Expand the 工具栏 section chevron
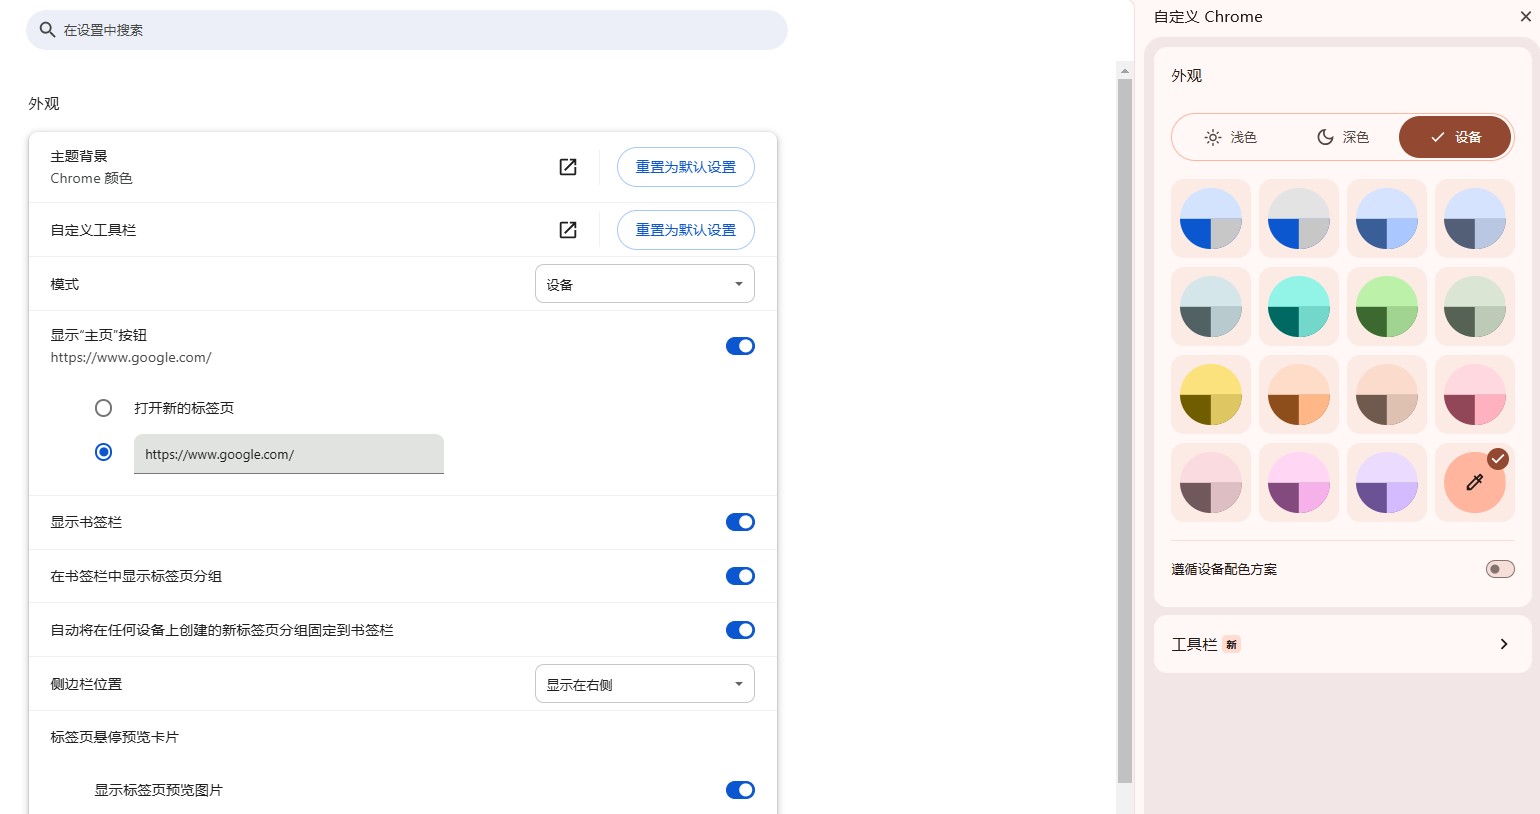This screenshot has width=1540, height=814. [1504, 644]
